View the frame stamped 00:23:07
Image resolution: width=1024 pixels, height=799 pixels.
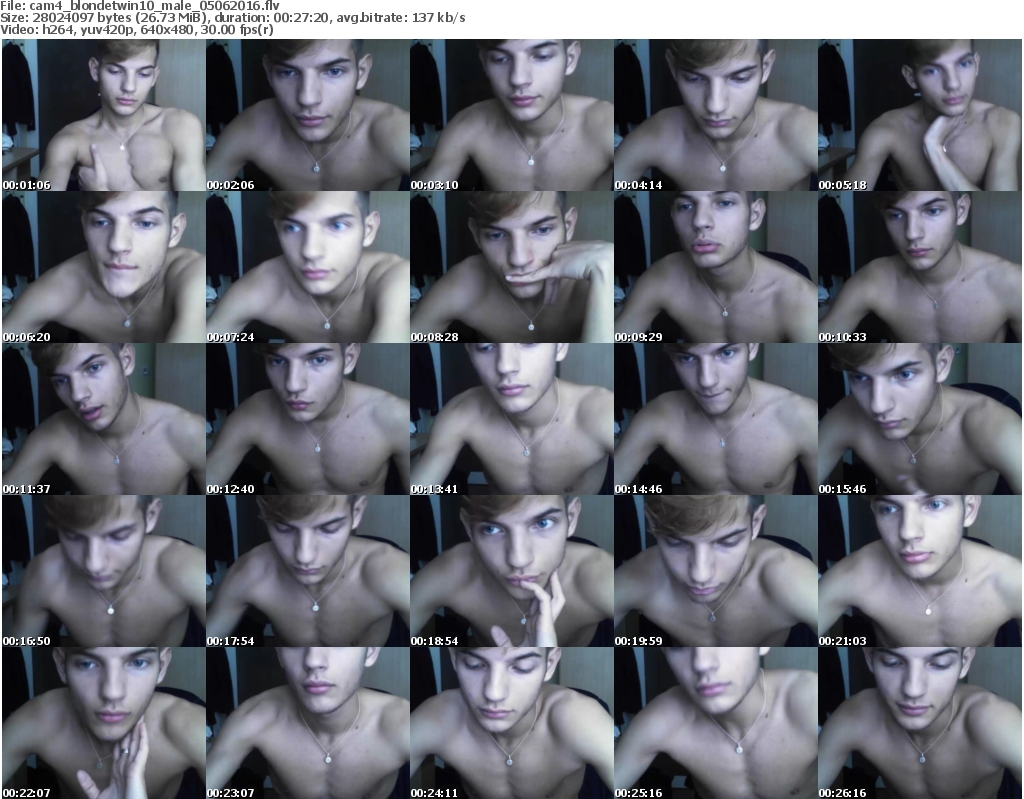pyautogui.click(x=308, y=723)
